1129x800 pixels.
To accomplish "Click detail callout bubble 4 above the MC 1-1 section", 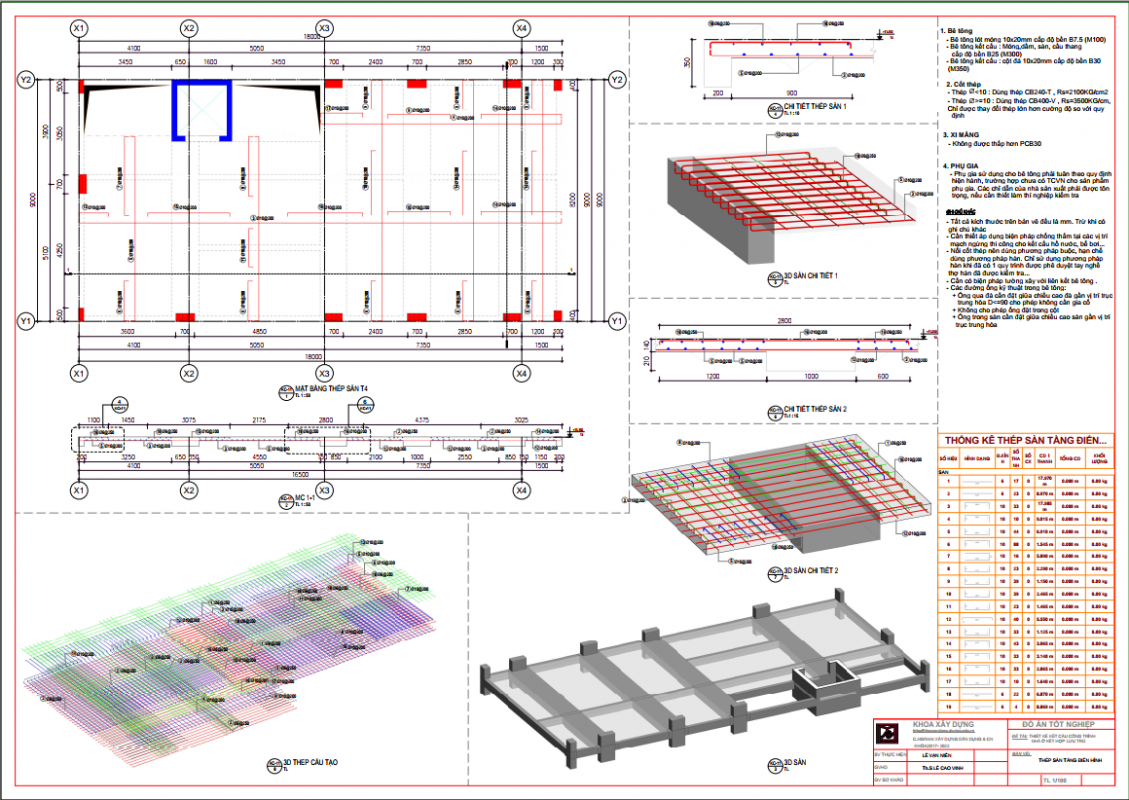I will [x=117, y=403].
